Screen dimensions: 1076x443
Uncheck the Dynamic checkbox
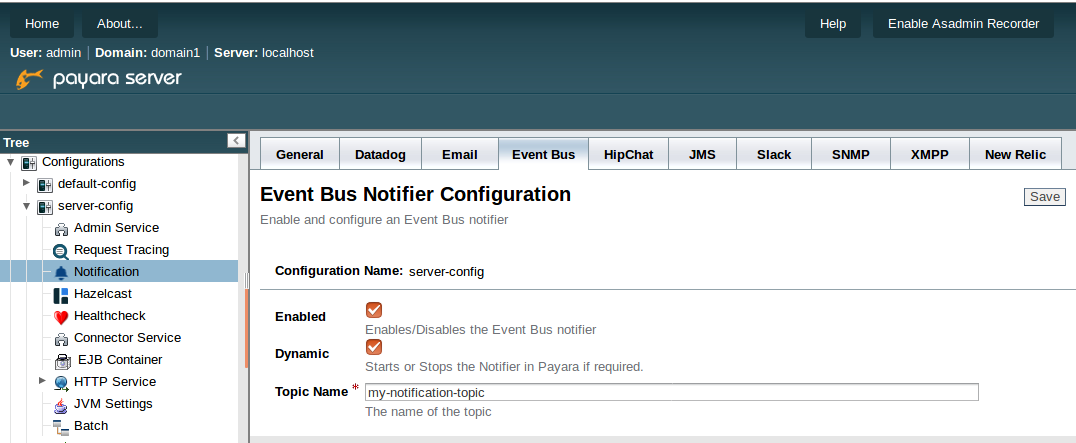[x=374, y=346]
